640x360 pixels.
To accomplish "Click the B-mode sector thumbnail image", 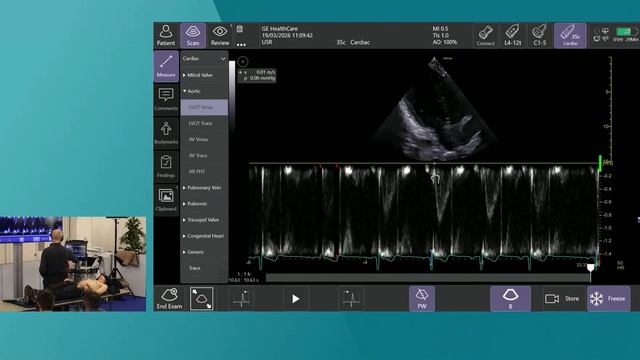I will [435, 109].
